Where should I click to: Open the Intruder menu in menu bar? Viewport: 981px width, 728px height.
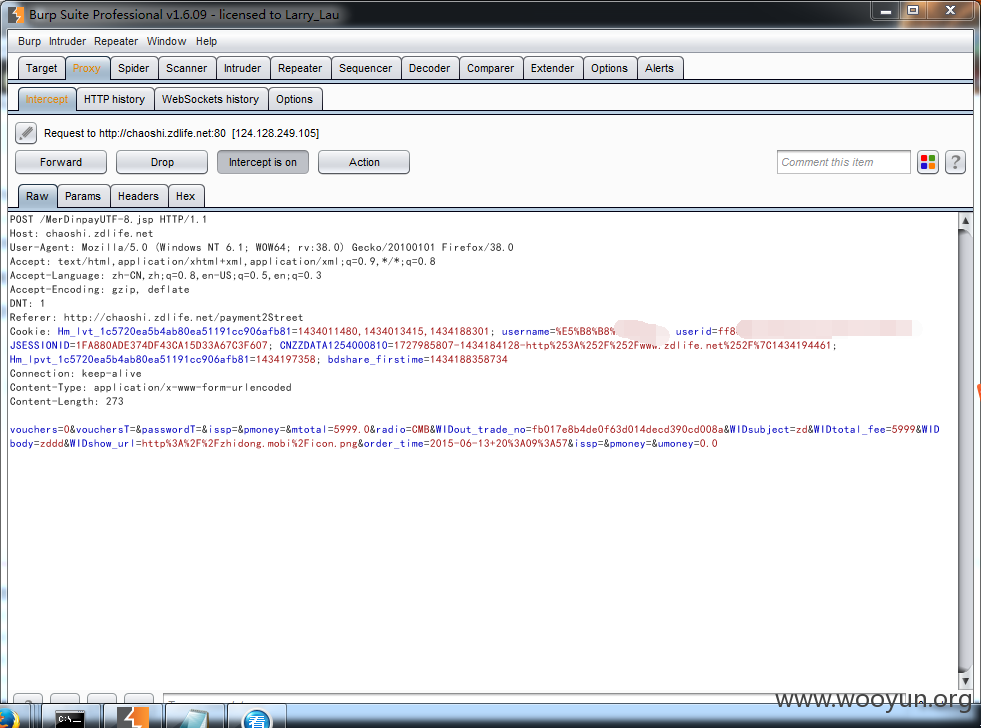(68, 41)
